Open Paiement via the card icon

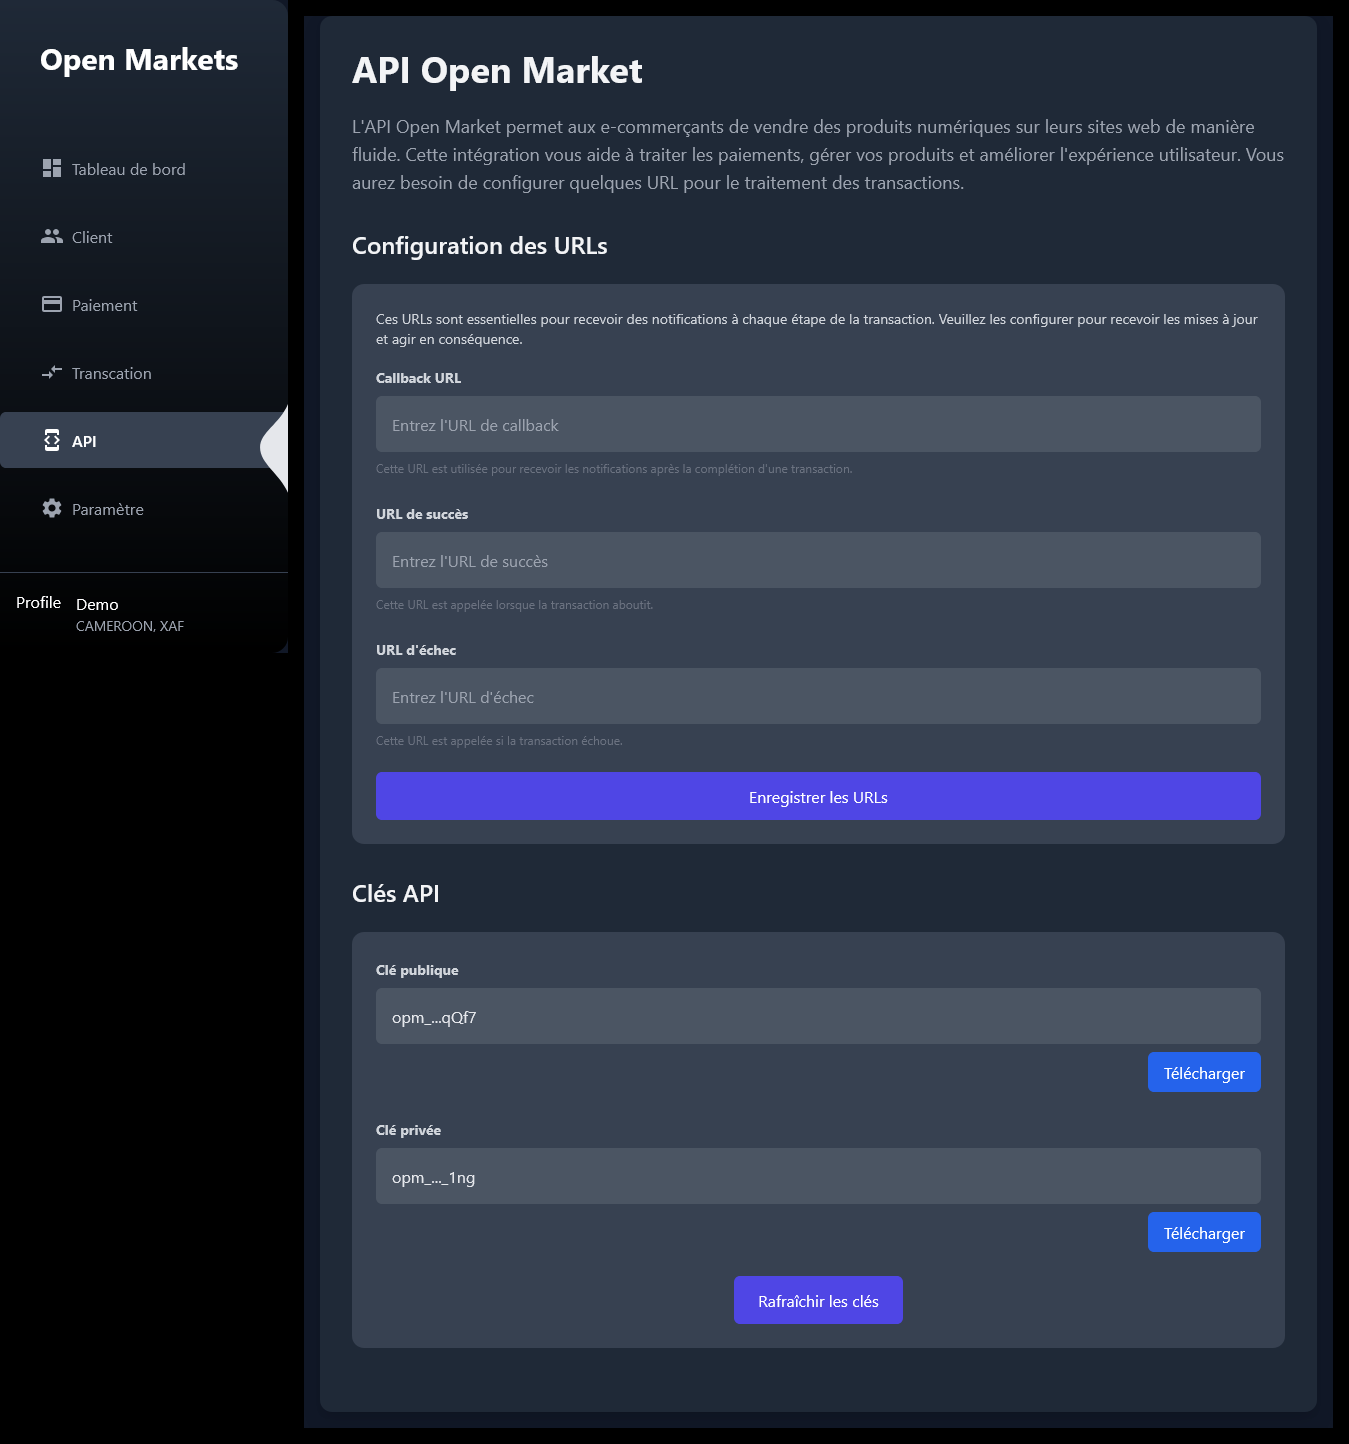(x=52, y=304)
